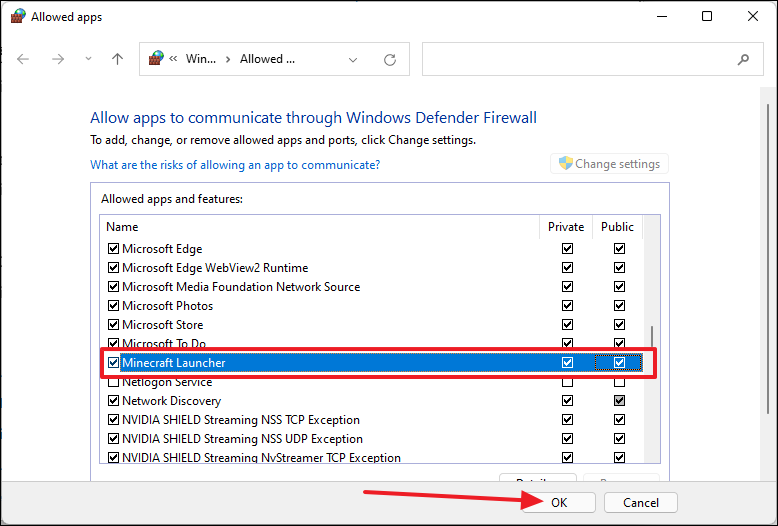
Task: Uncheck Public for Microsoft Edge
Action: tap(619, 249)
